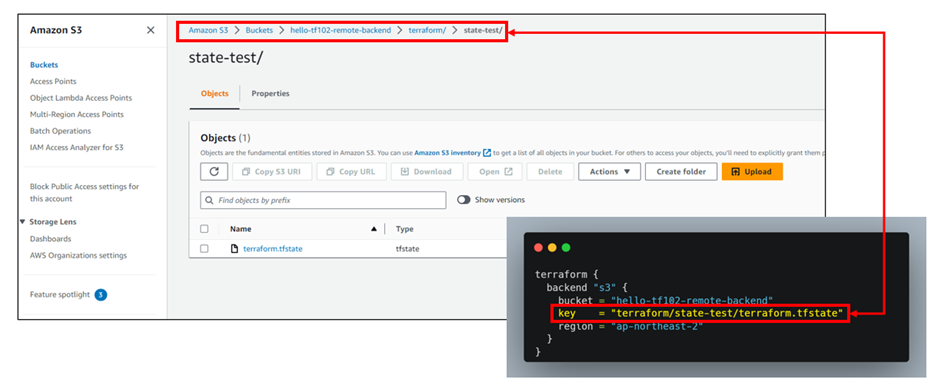Open Access Points in the sidebar

53,81
